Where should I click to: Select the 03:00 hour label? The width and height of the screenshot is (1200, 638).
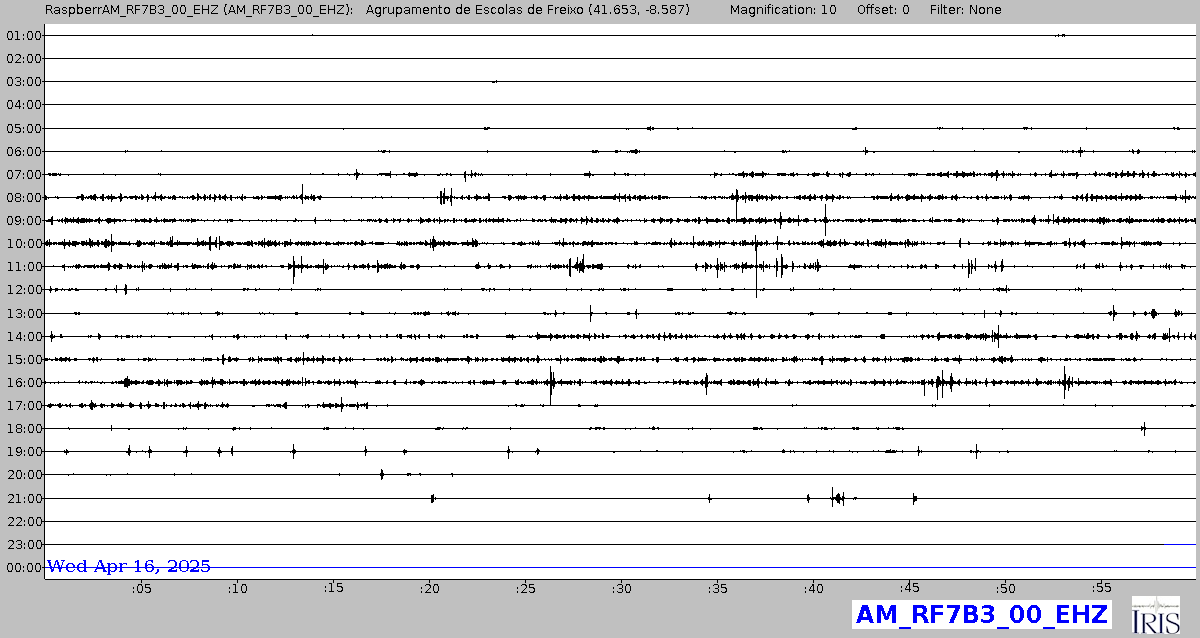[x=23, y=82]
